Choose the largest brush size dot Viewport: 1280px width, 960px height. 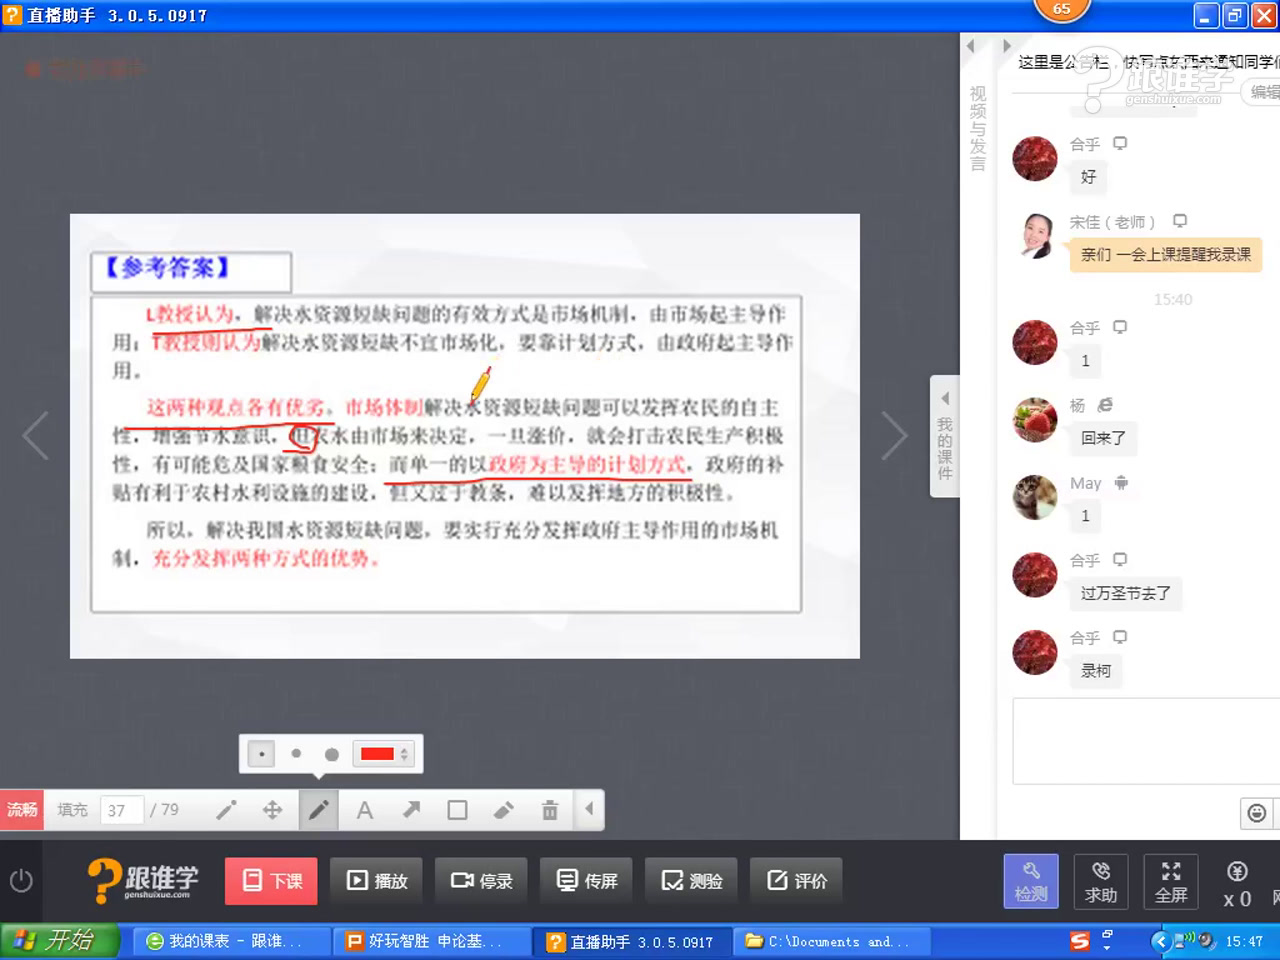coord(332,754)
